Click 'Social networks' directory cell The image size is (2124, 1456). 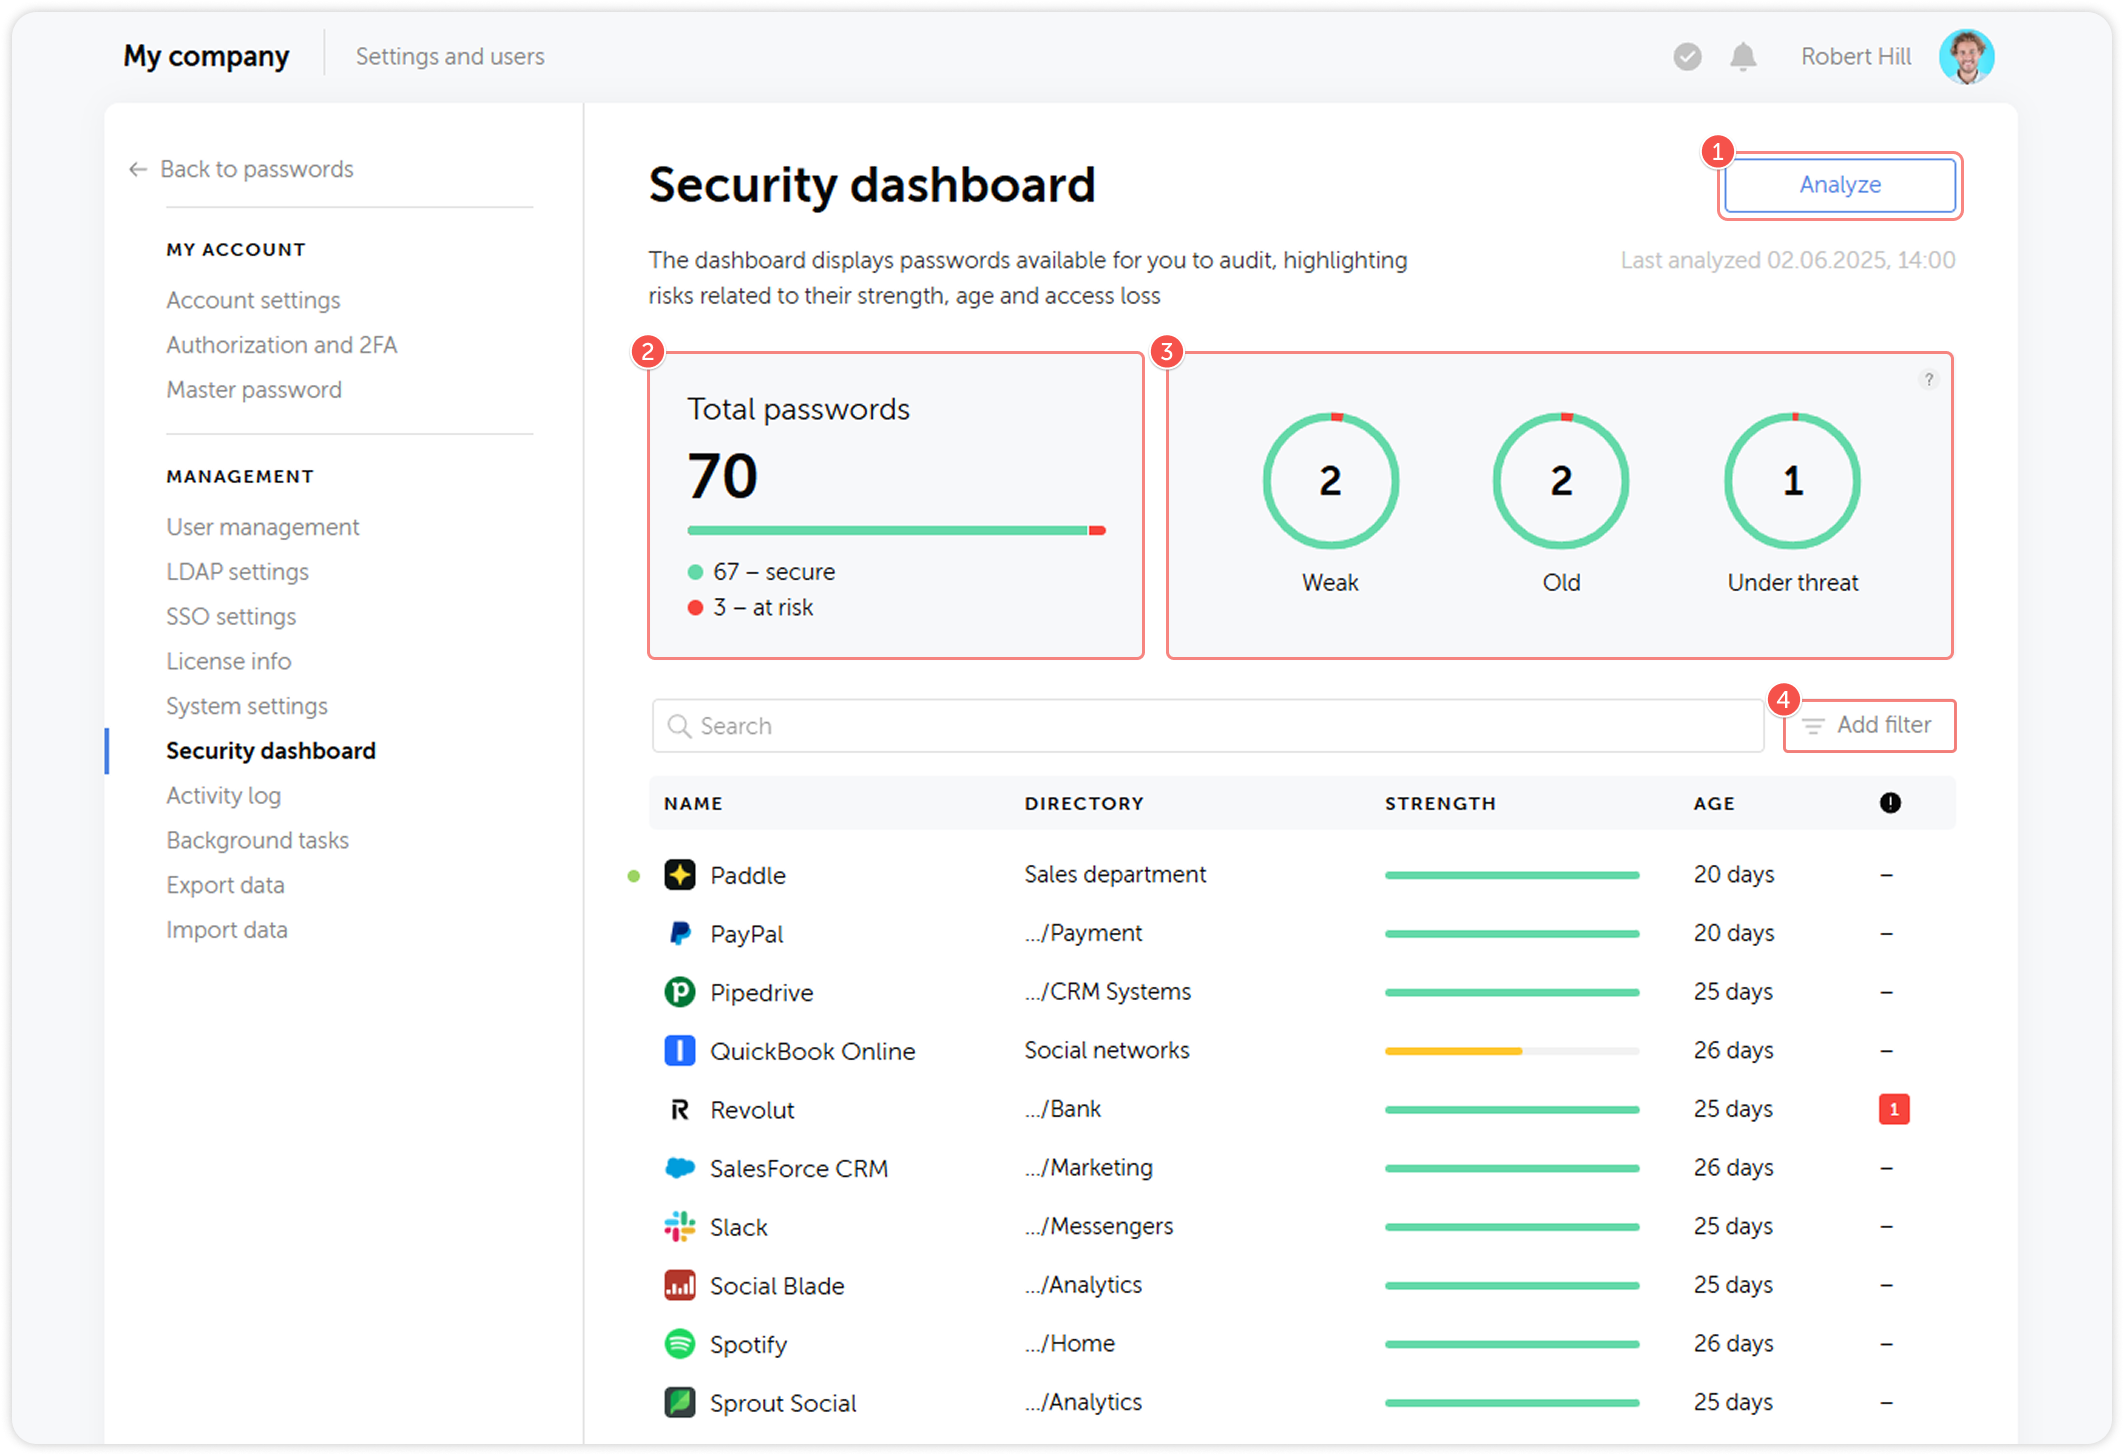point(1107,1050)
